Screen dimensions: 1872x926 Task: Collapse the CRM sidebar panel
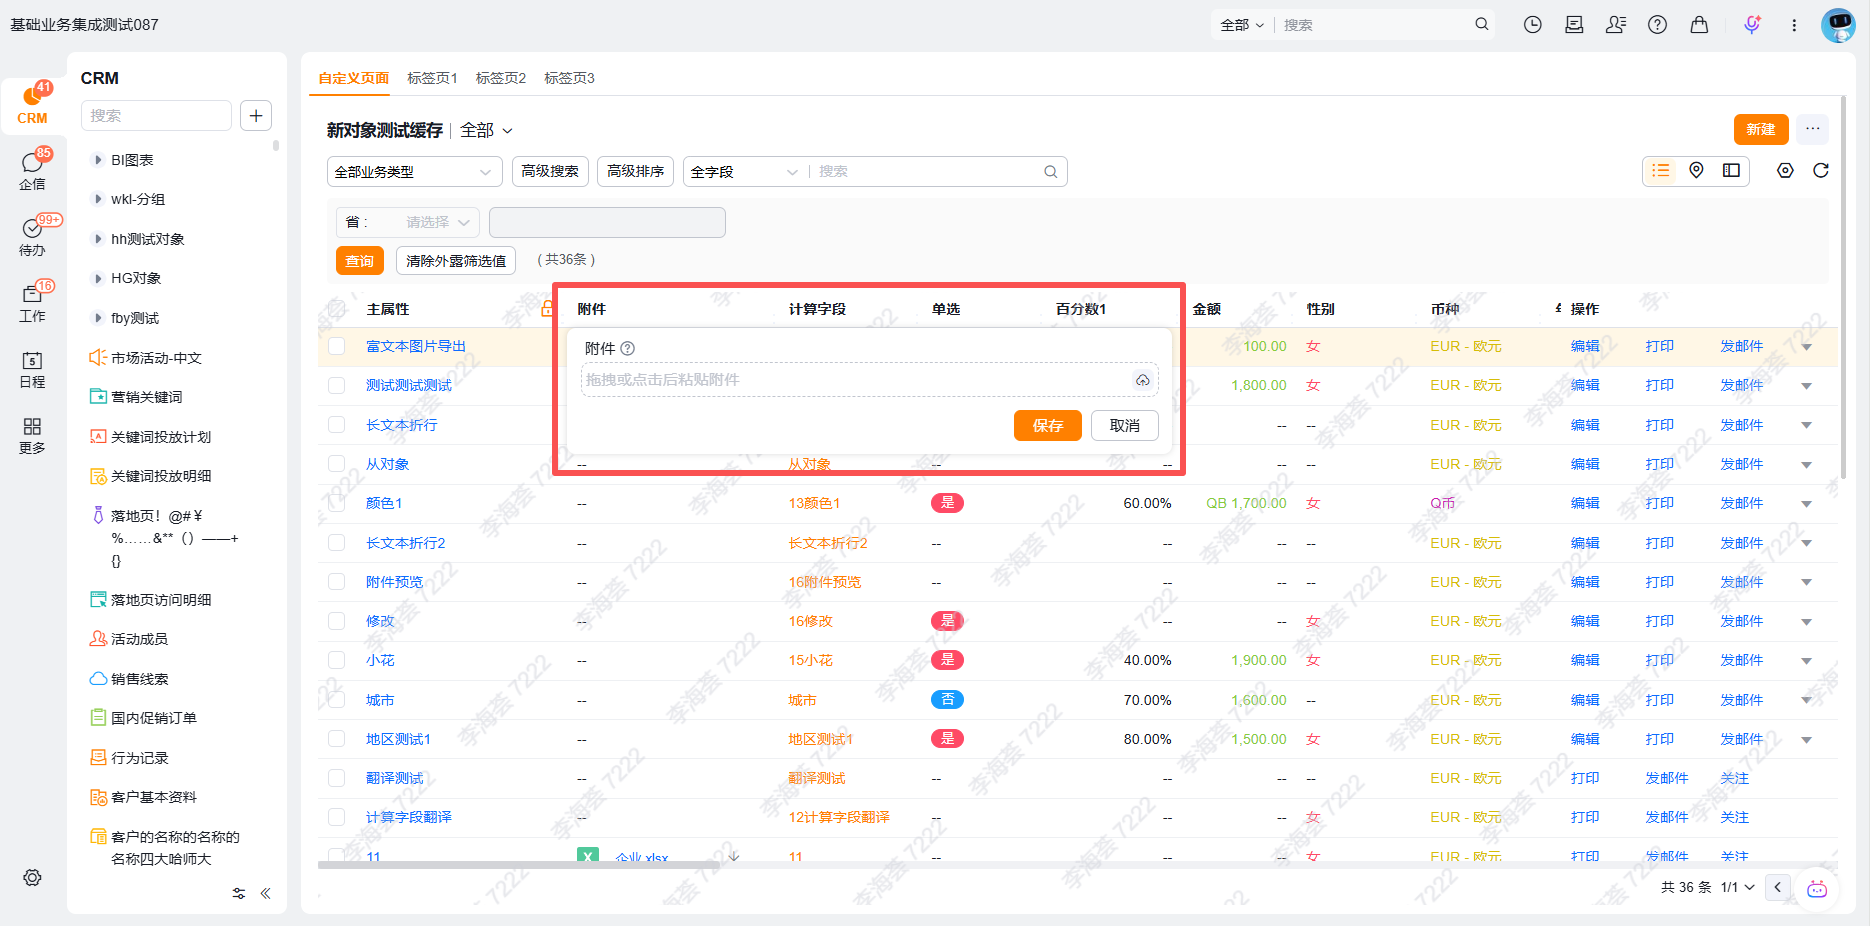click(266, 893)
